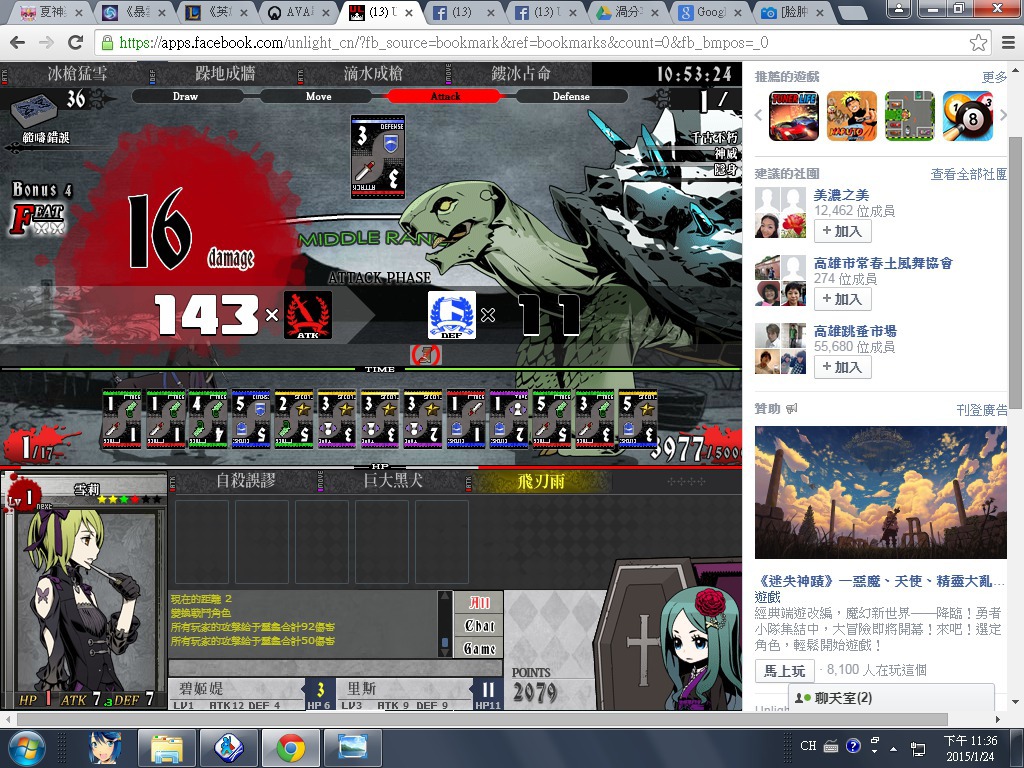Click the red ATK laurel emblem
Viewport: 1024px width, 768px height.
pyautogui.click(x=308, y=315)
